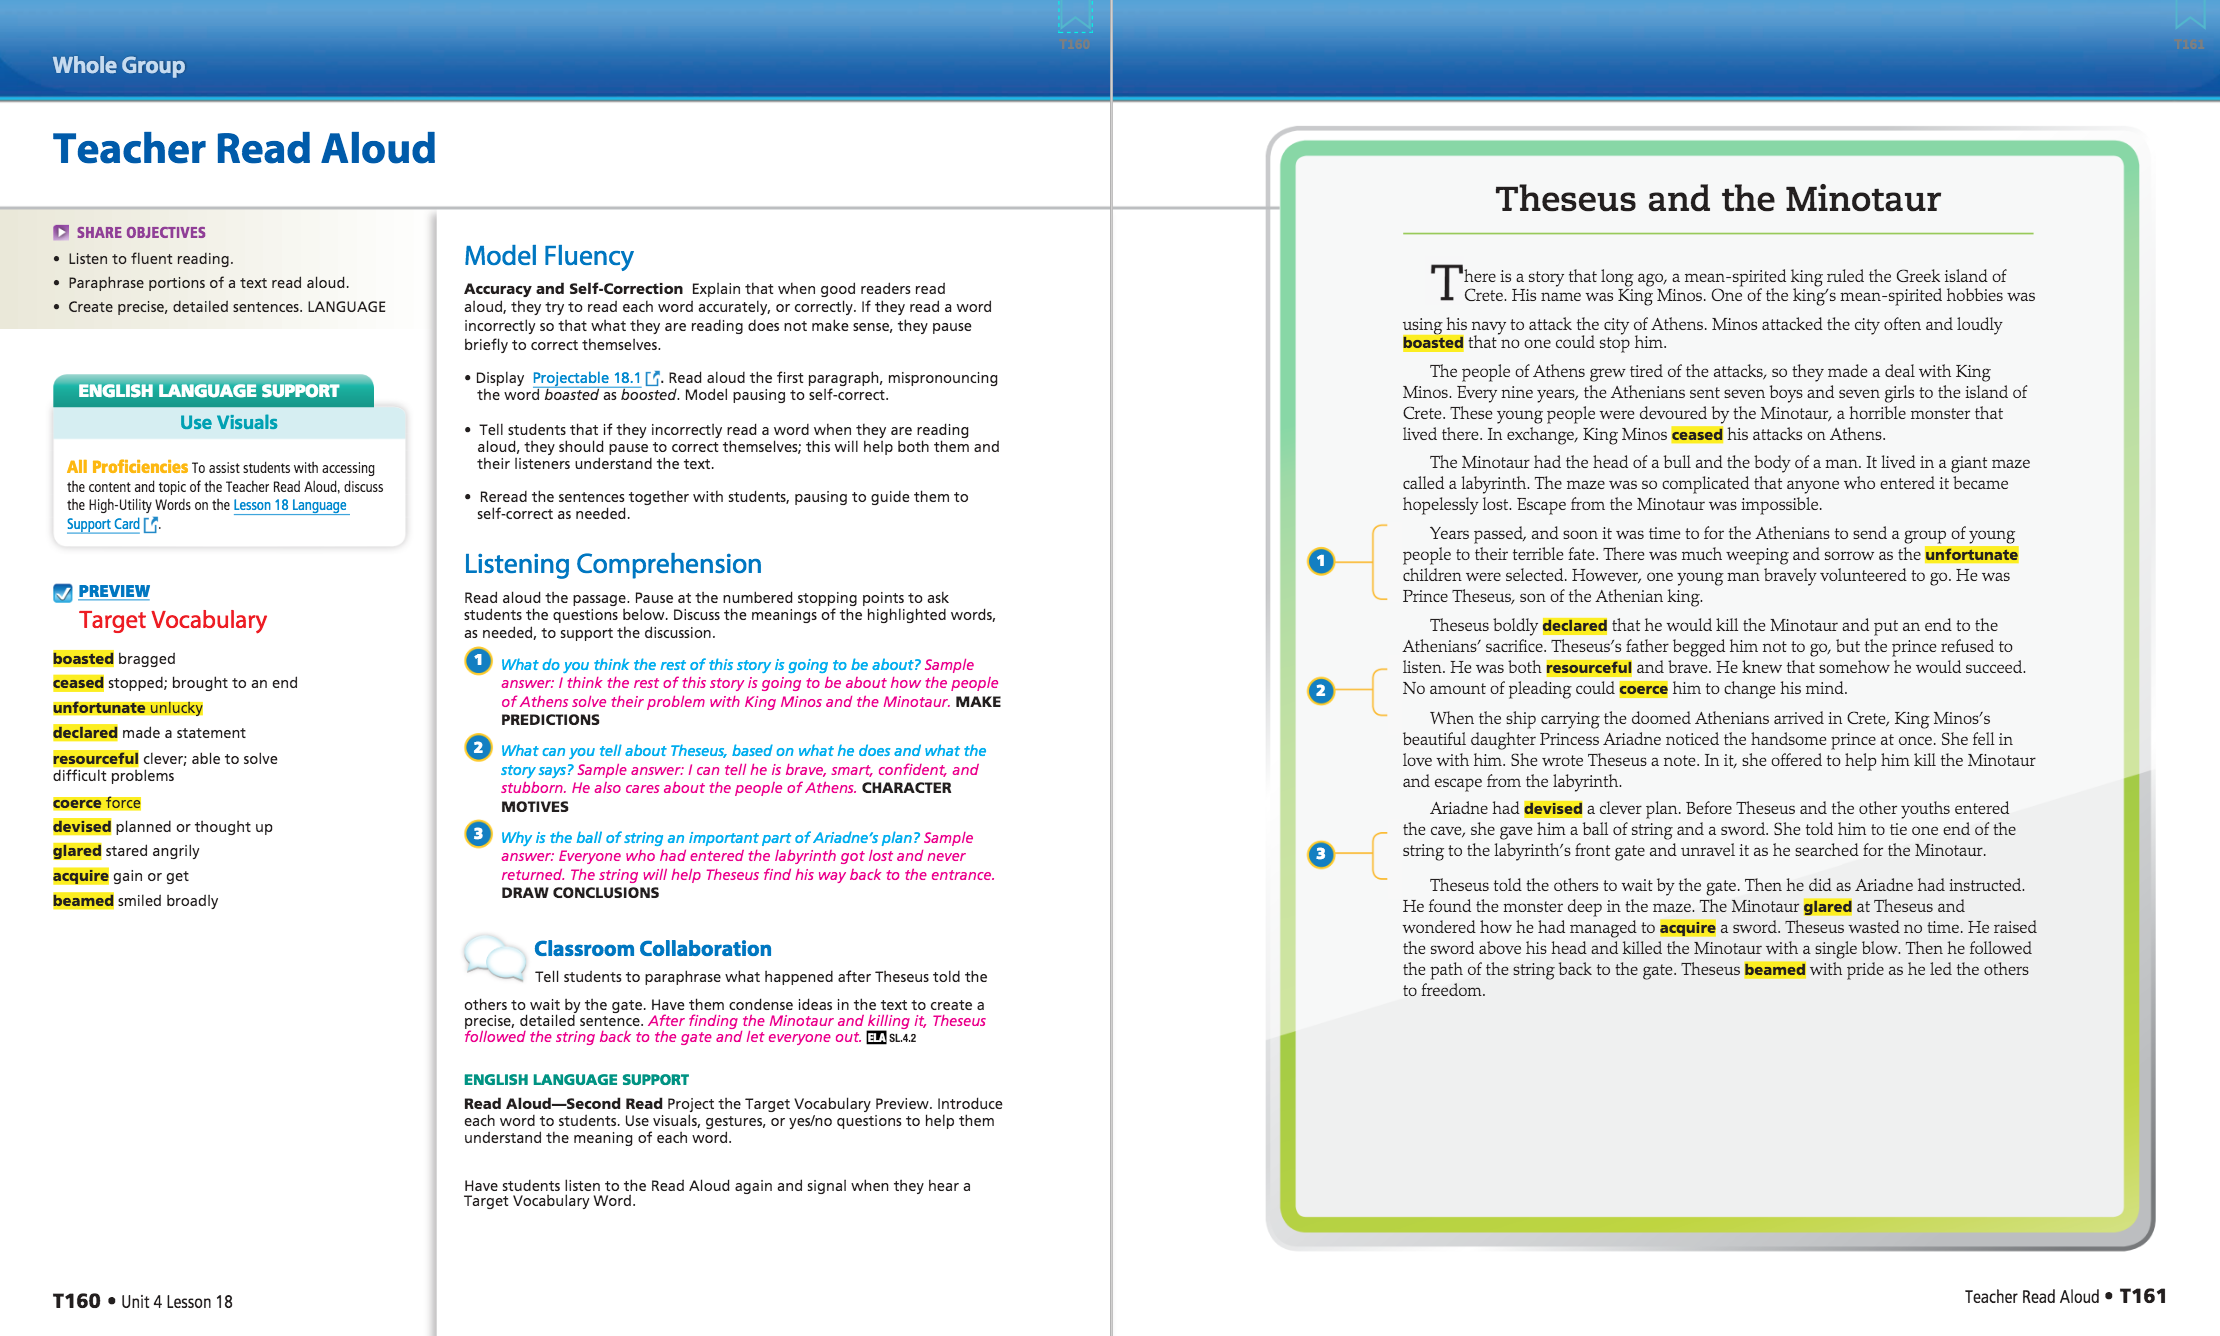
Task: Click 'declared' in the Target Vocabulary list
Action: pyautogui.click(x=85, y=733)
